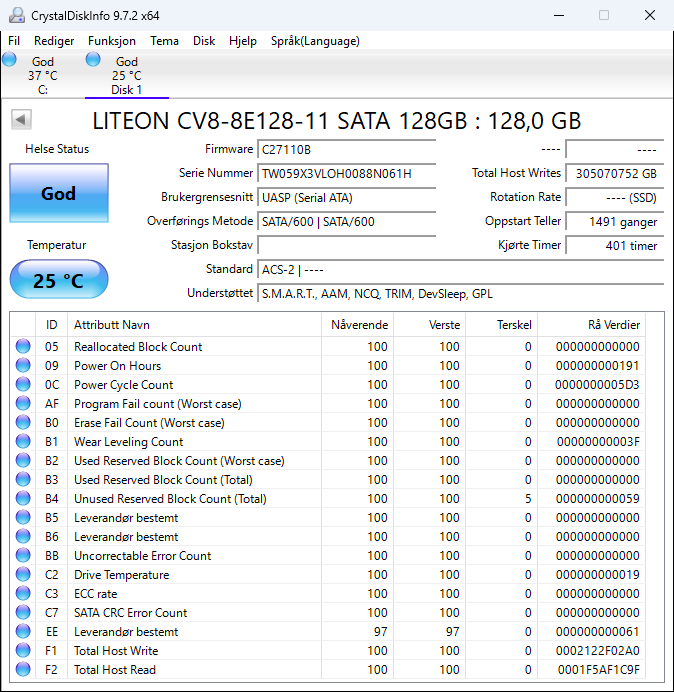674x692 pixels.
Task: Click status orb for SATA CRC Error Count
Action: point(23,612)
